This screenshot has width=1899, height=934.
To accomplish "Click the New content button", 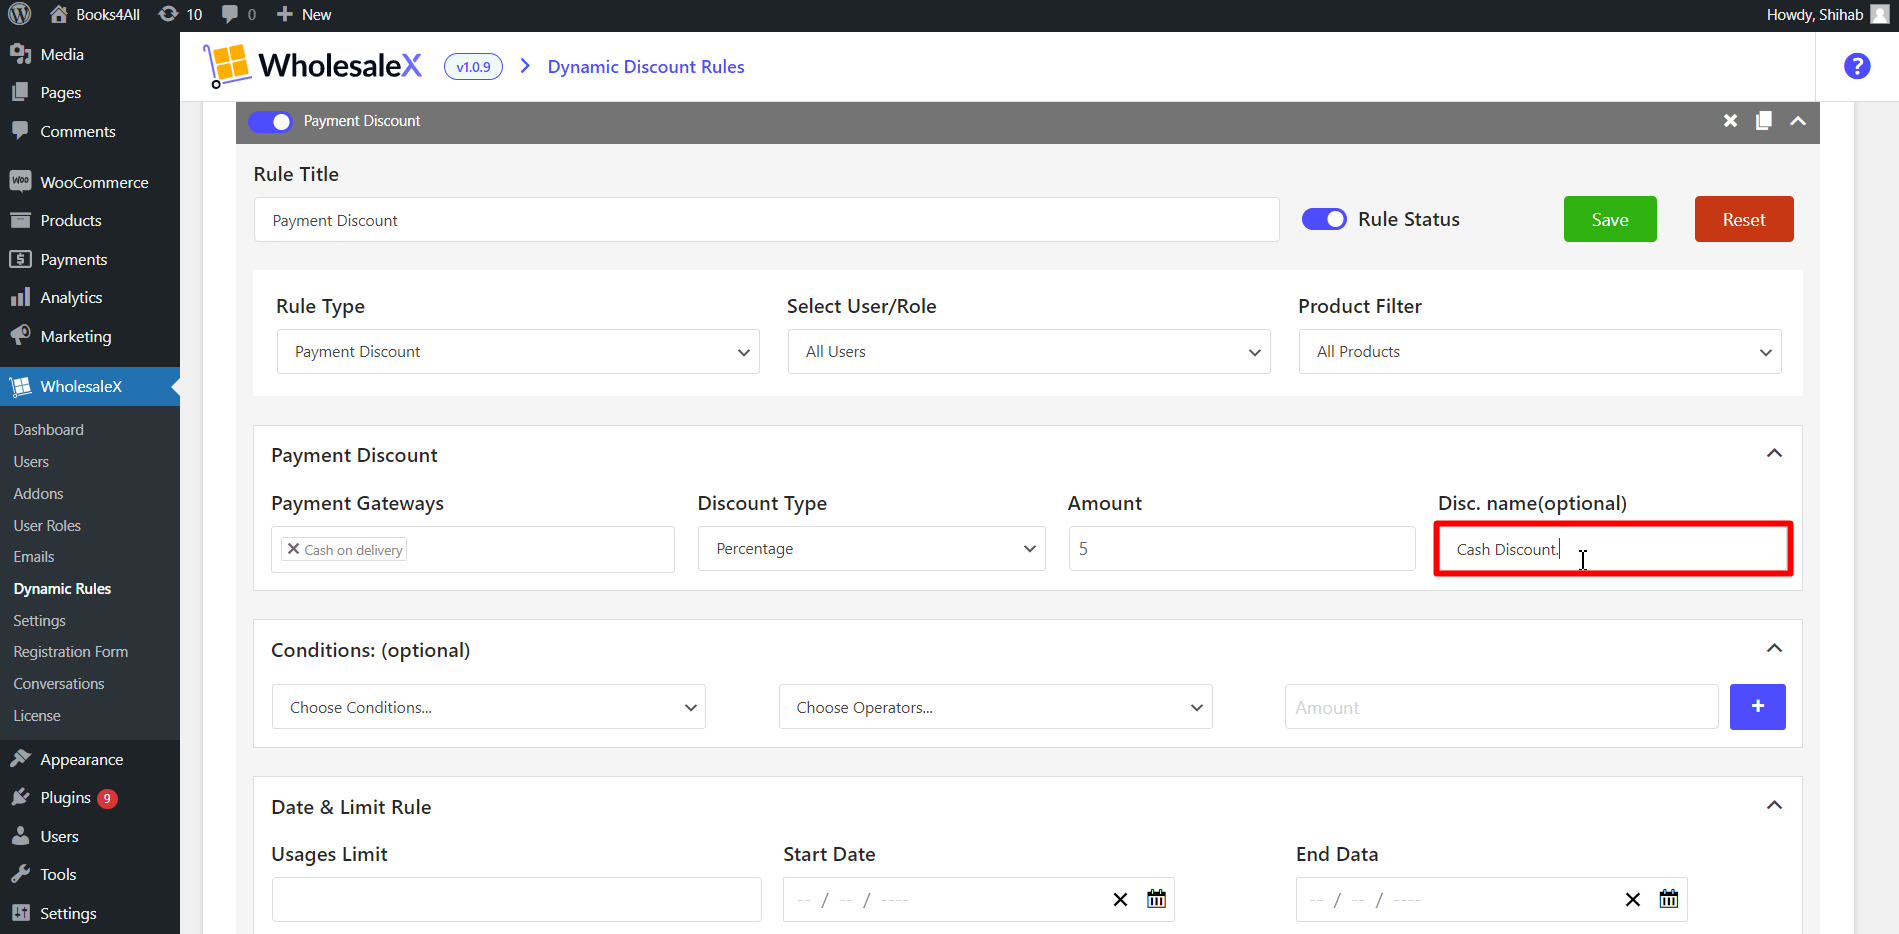I will (304, 14).
